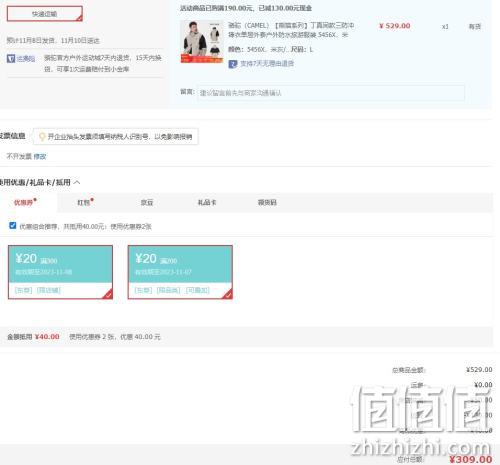This screenshot has width=500, height=465.
Task: Open the 礼品卡 tab
Action: pyautogui.click(x=207, y=203)
